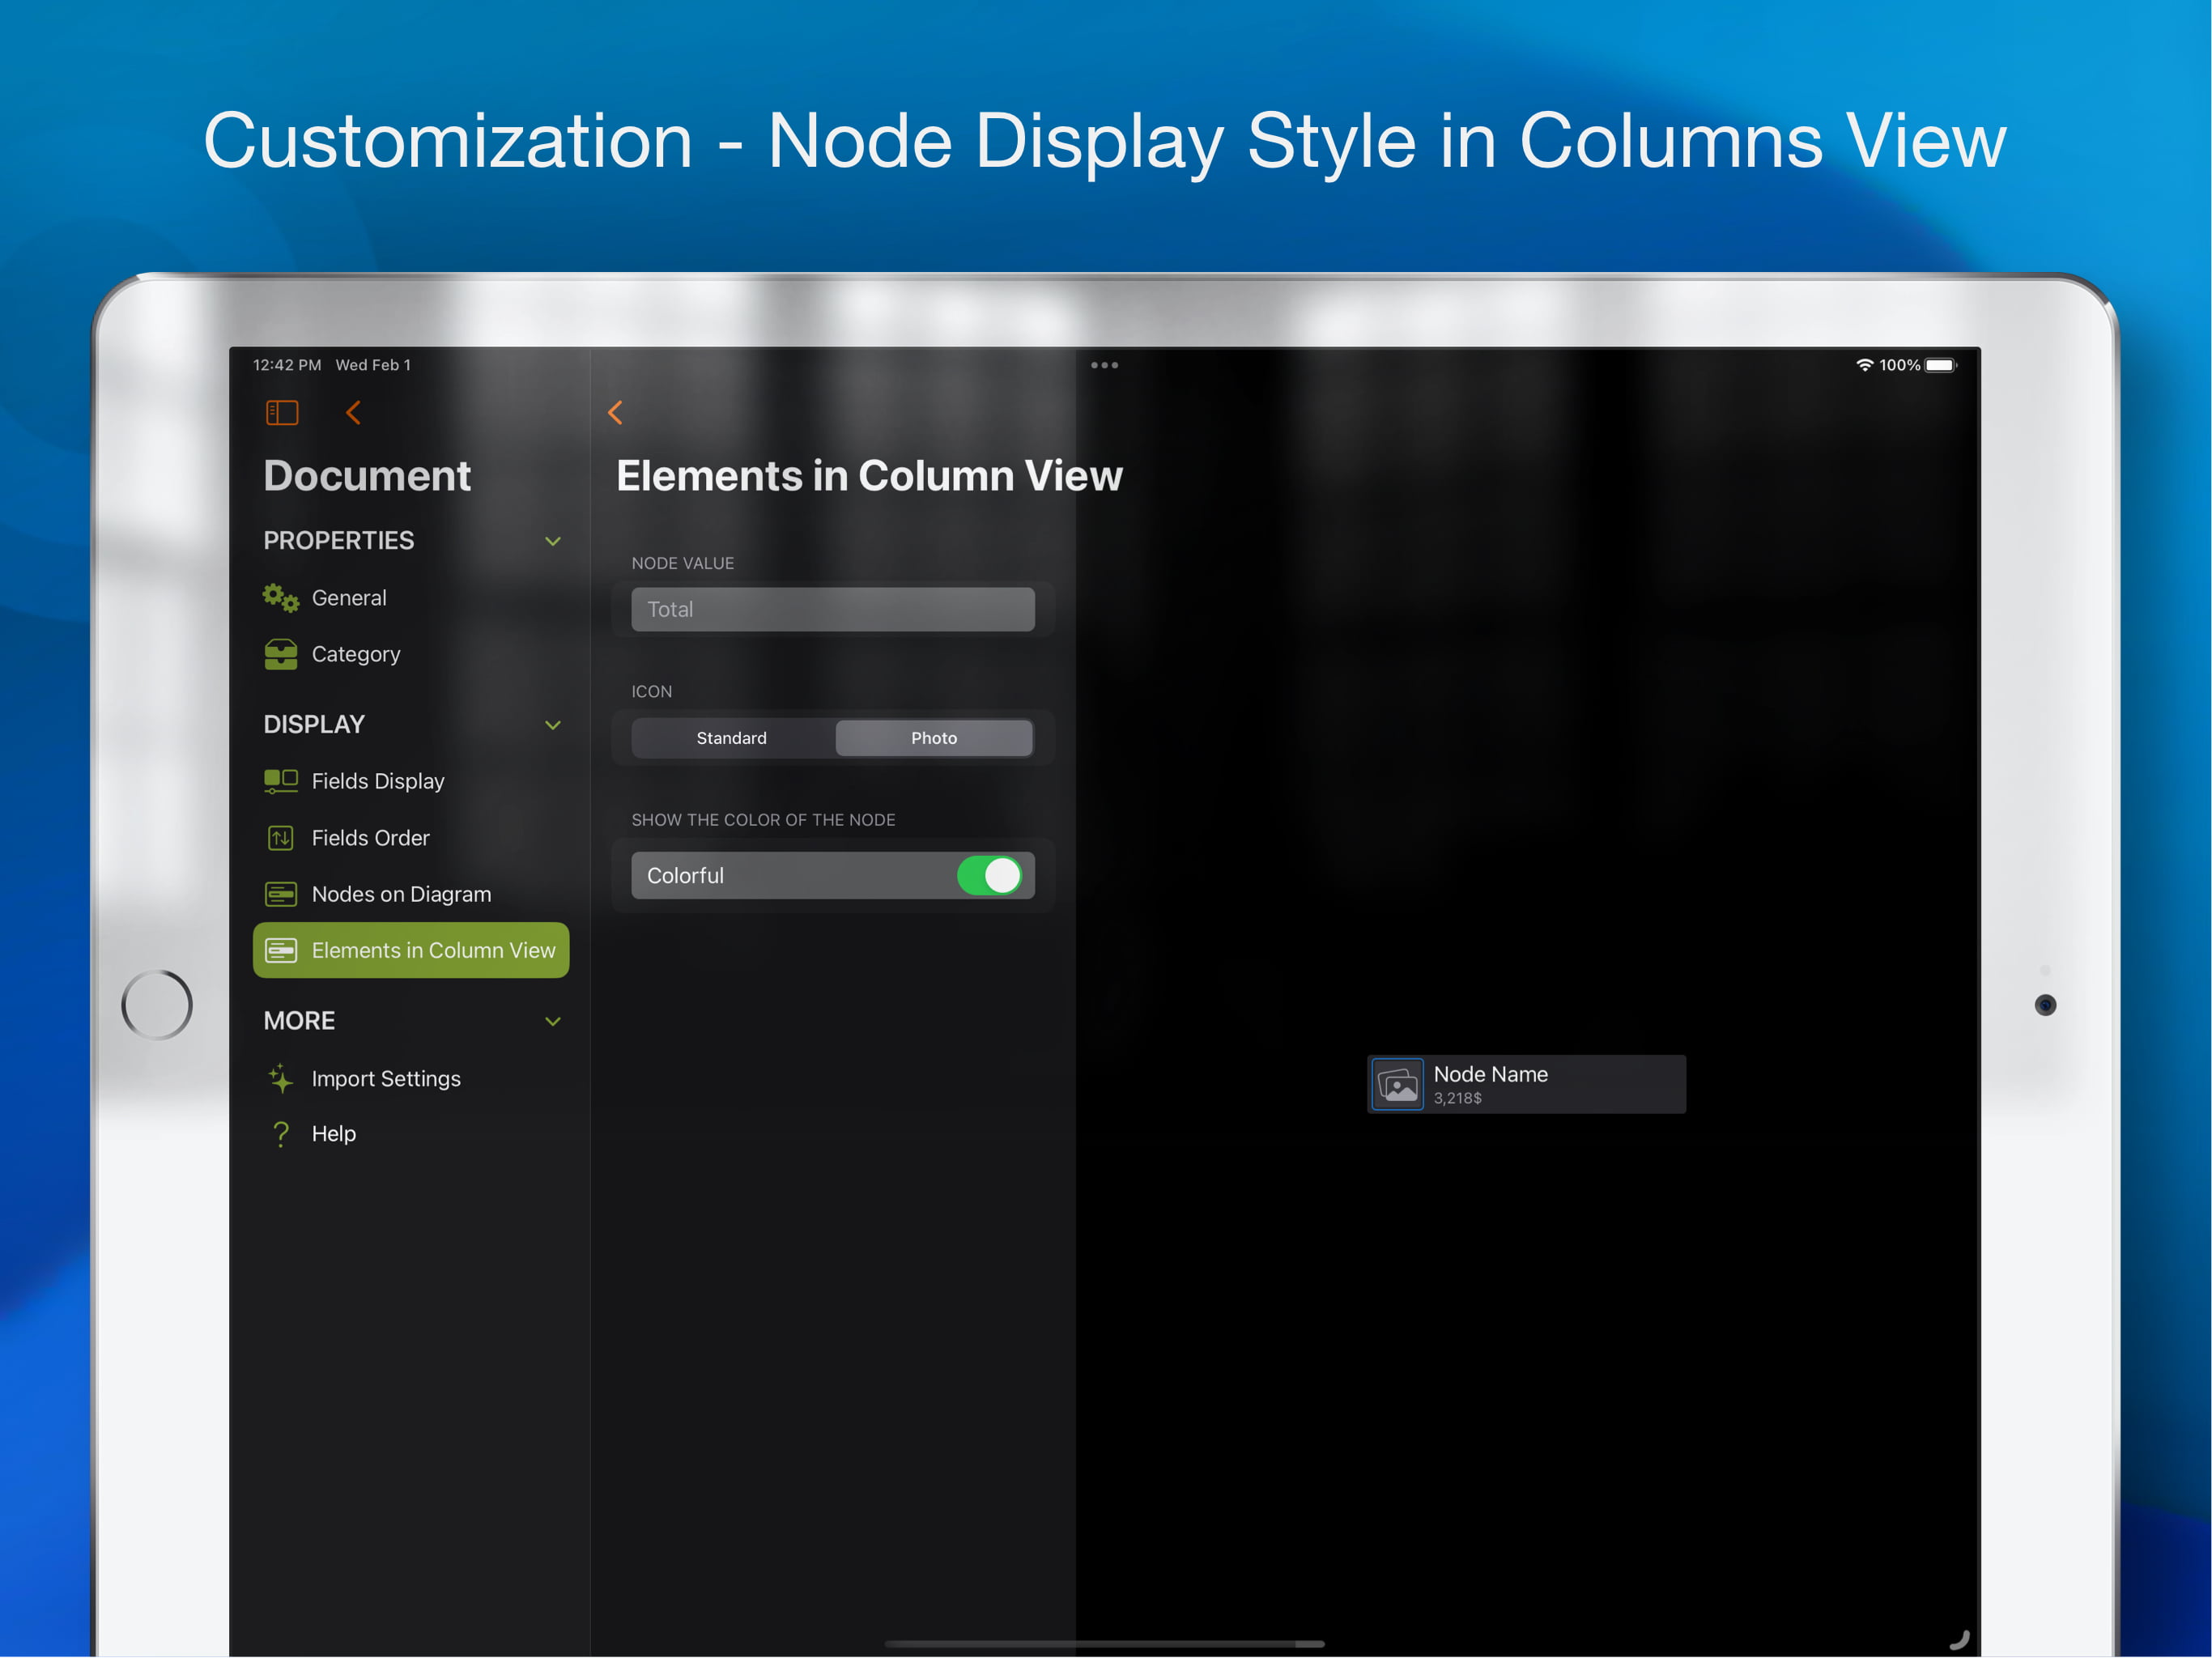Click the photo icon on Node Name preview
2212x1658 pixels.
(1397, 1084)
